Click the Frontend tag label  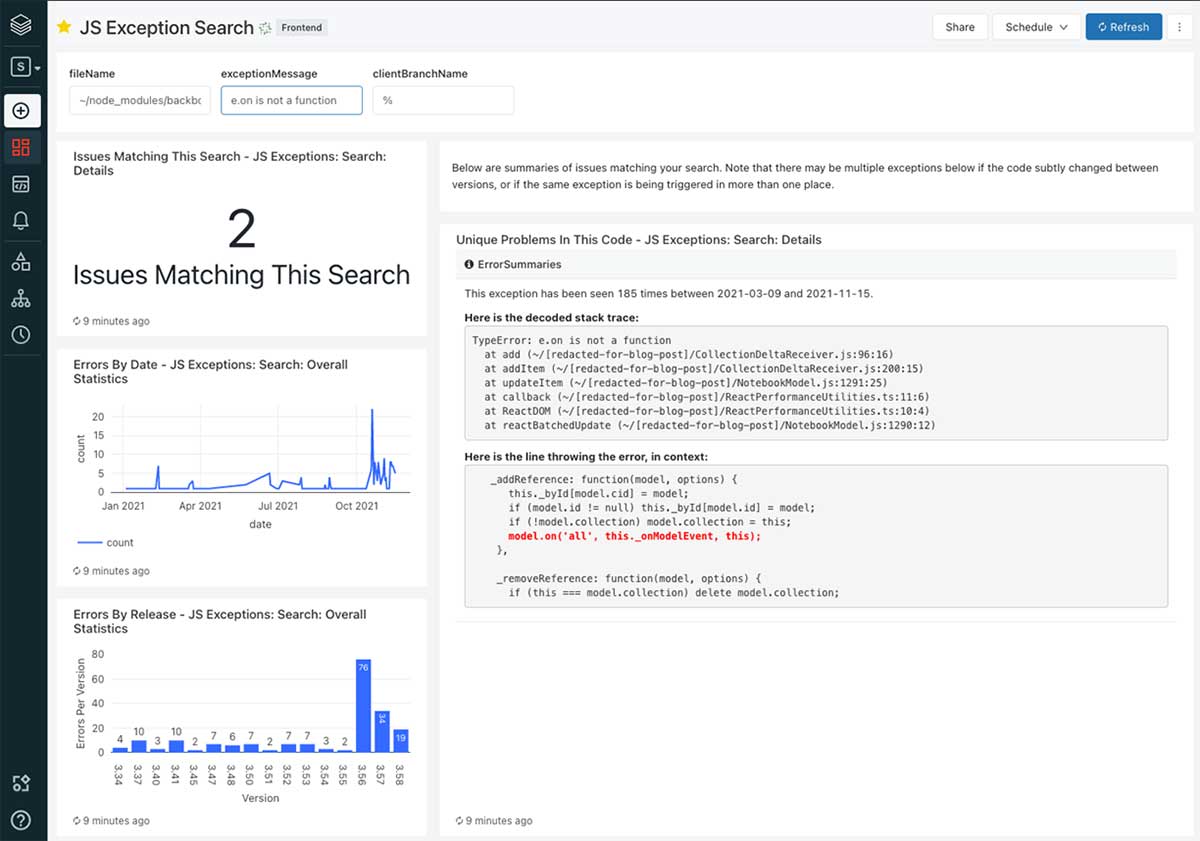coord(301,28)
